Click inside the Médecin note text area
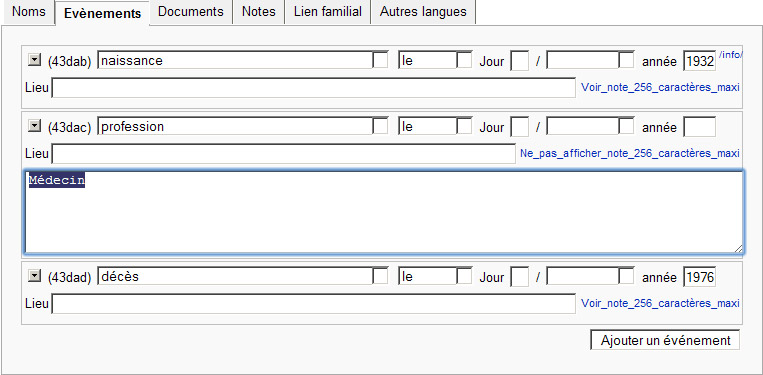Screen dimensions: 763x375 [x=383, y=212]
